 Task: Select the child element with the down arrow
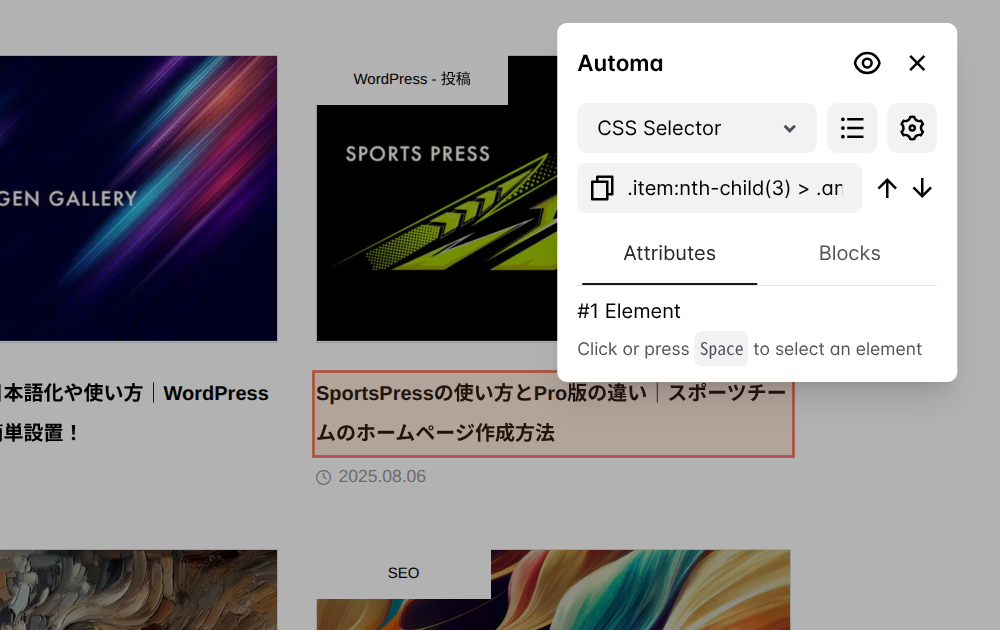(x=922, y=188)
